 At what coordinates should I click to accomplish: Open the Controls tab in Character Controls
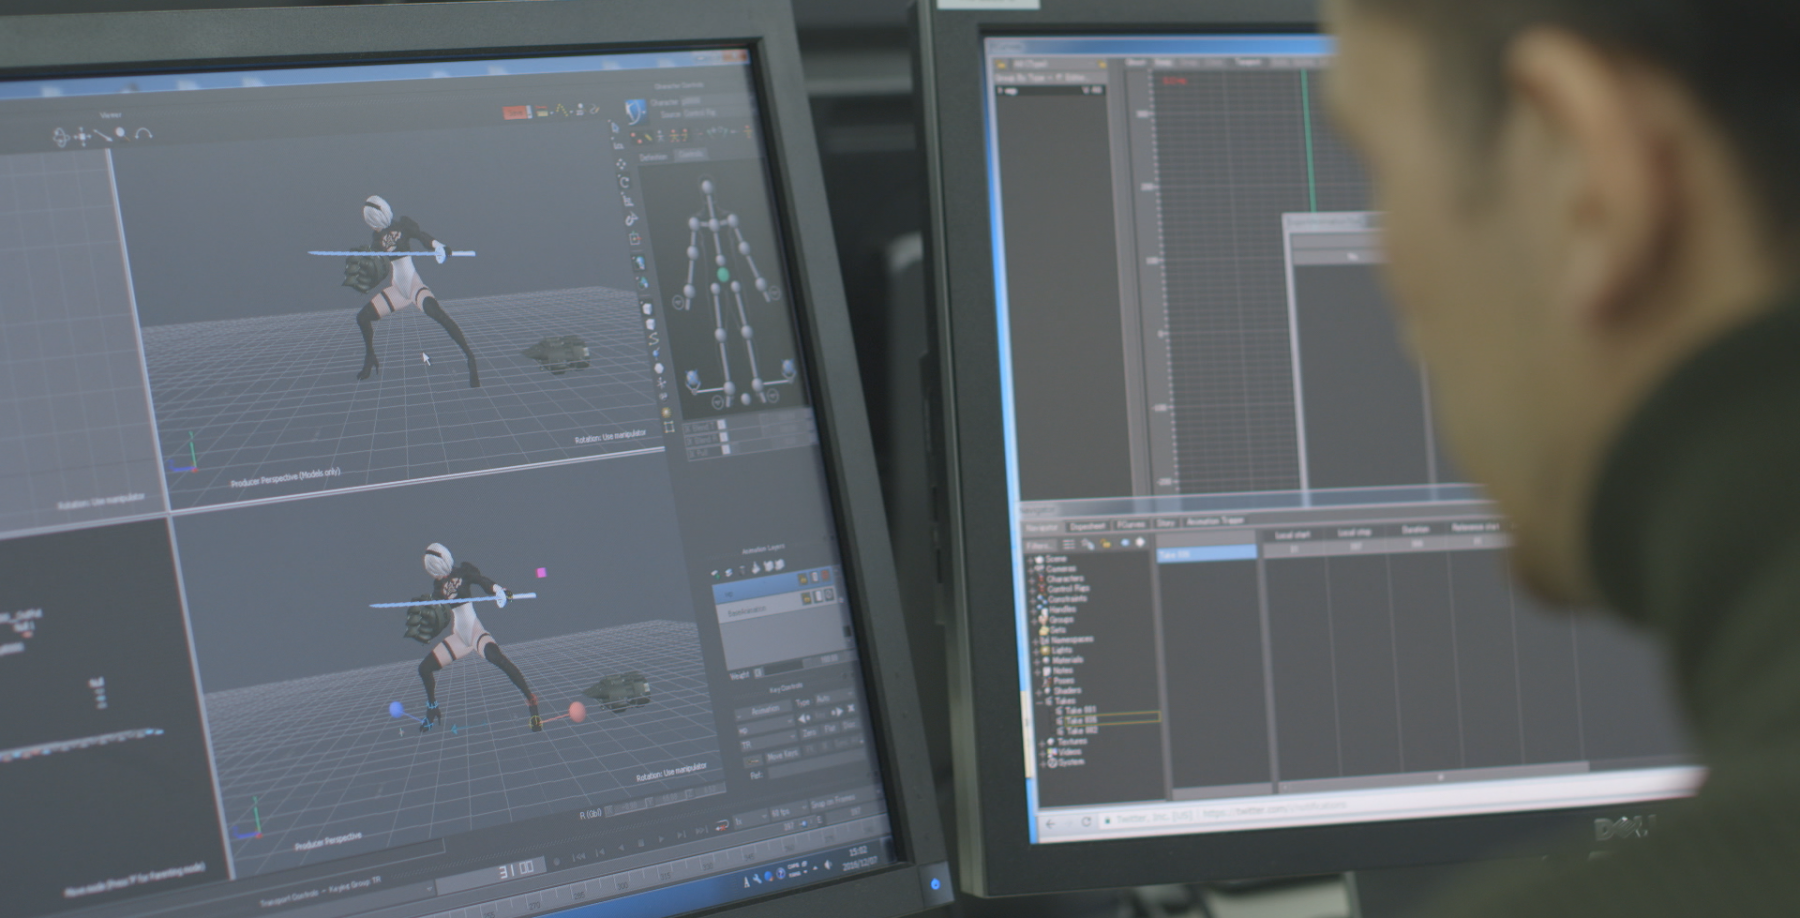tap(689, 154)
